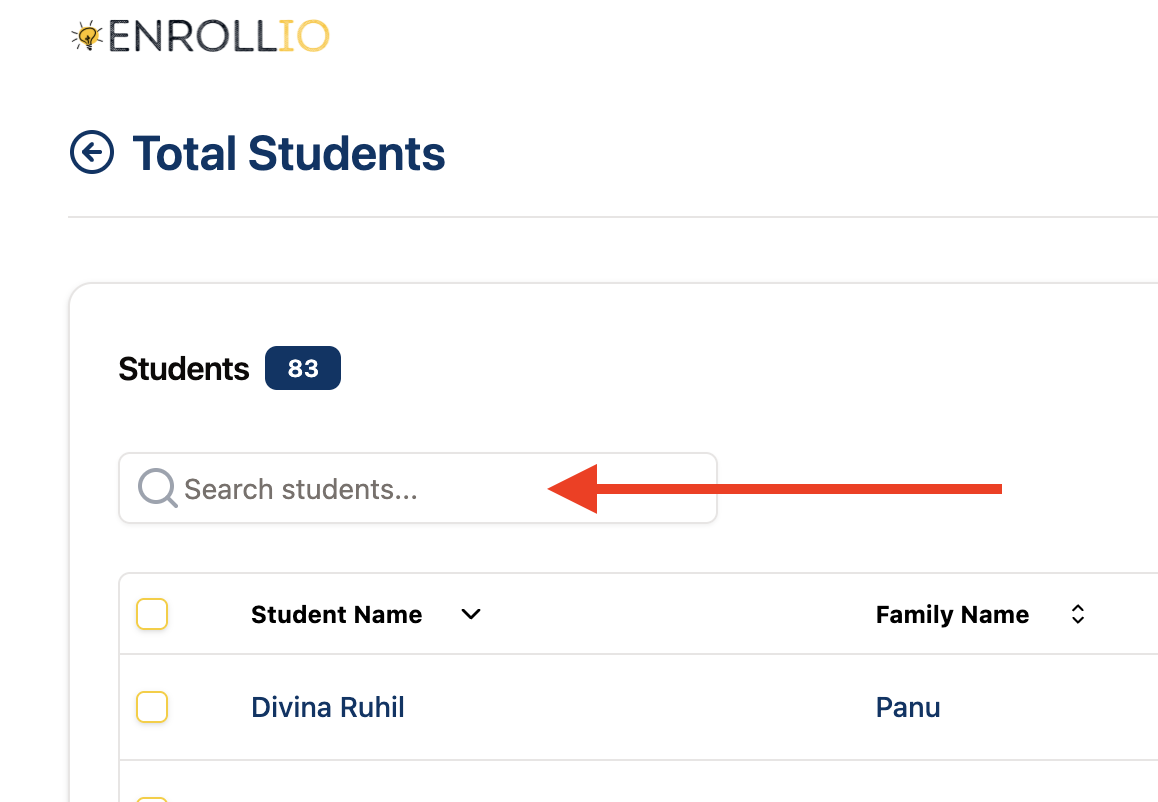The height and width of the screenshot is (802, 1158).
Task: Expand the Student Name sort chevron
Action: [470, 614]
